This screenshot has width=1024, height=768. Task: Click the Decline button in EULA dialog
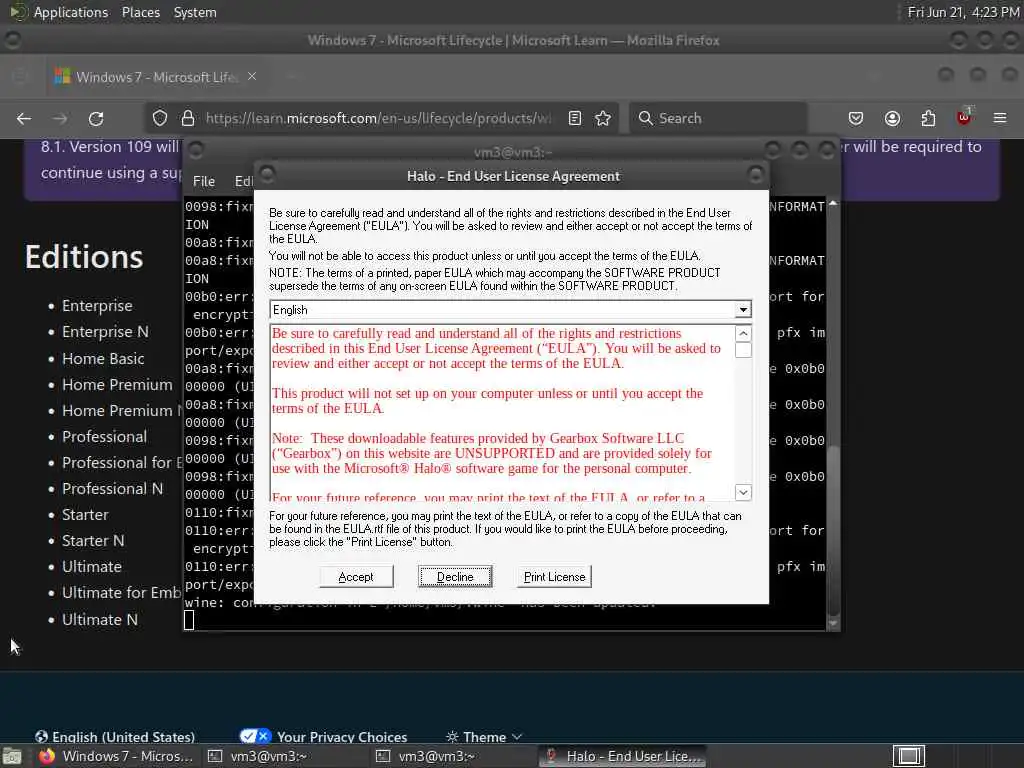pos(455,577)
